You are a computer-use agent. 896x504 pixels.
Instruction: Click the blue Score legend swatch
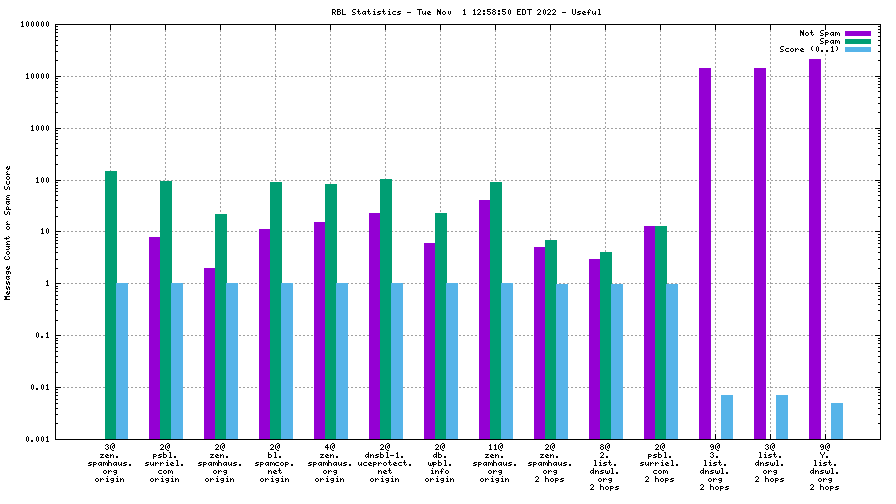(x=858, y=49)
